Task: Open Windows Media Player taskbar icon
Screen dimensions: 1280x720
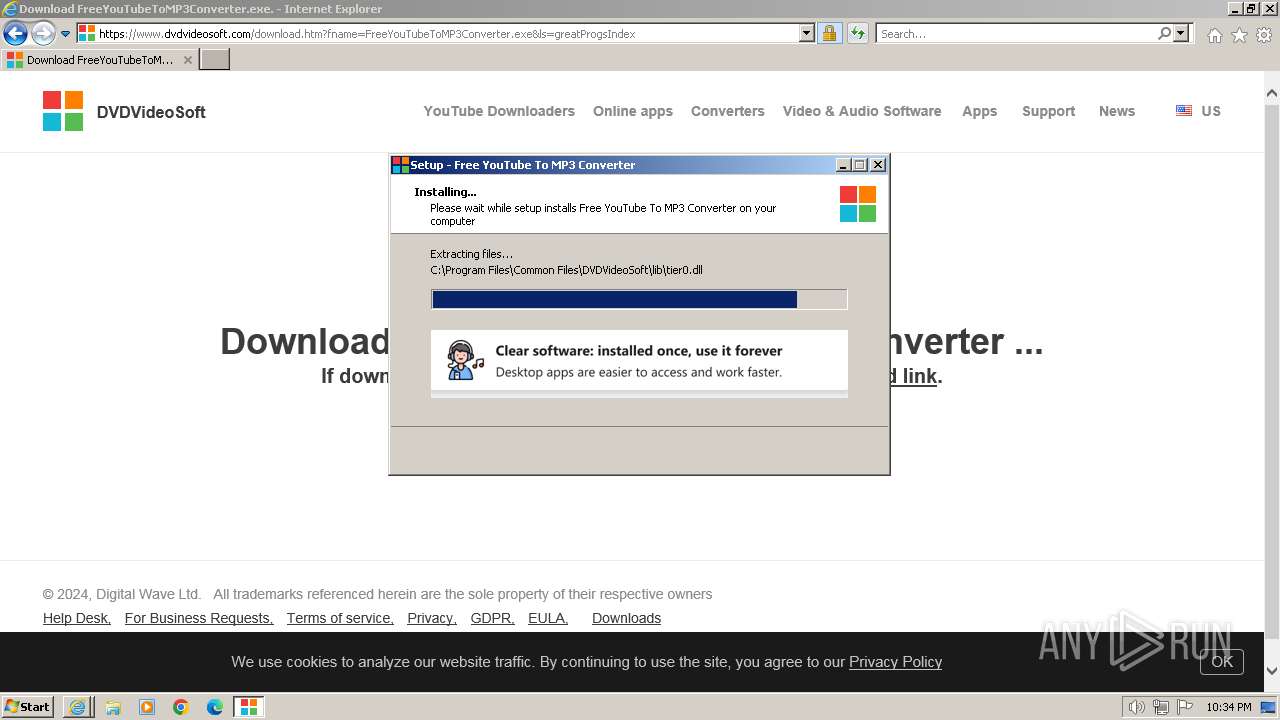Action: pos(147,707)
